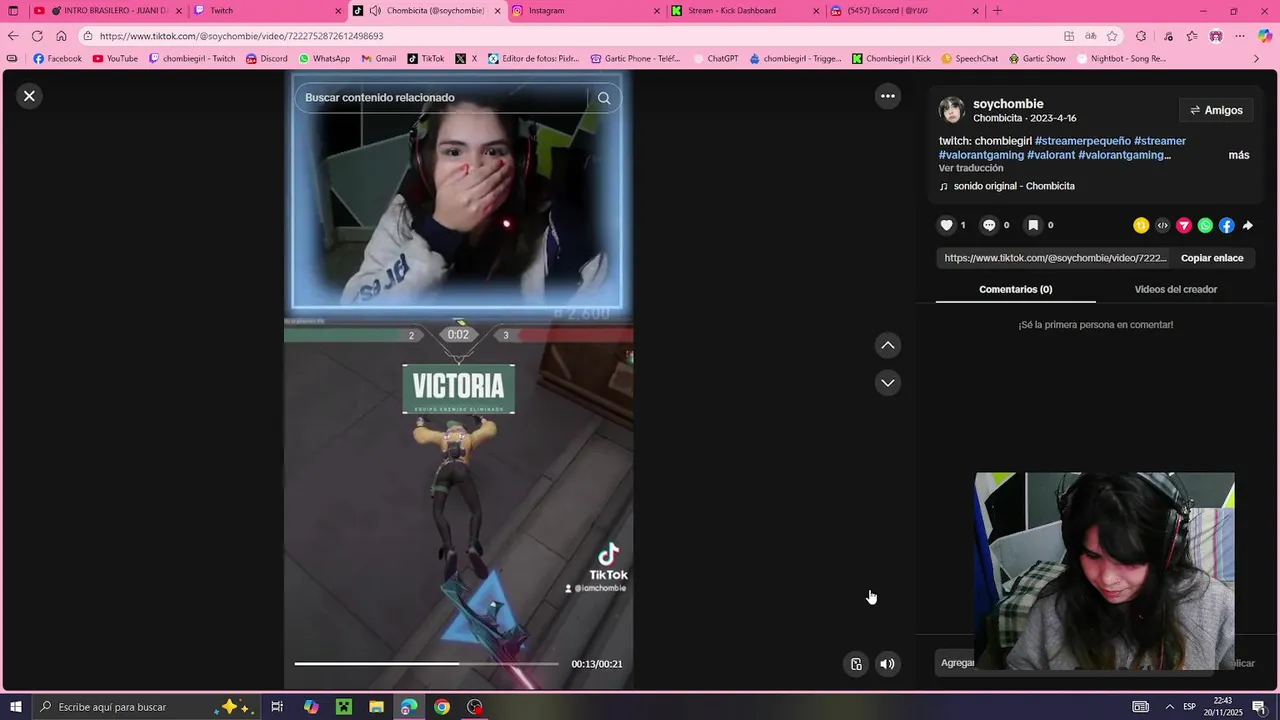
Task: Save video with bookmark icon
Action: click(1033, 225)
